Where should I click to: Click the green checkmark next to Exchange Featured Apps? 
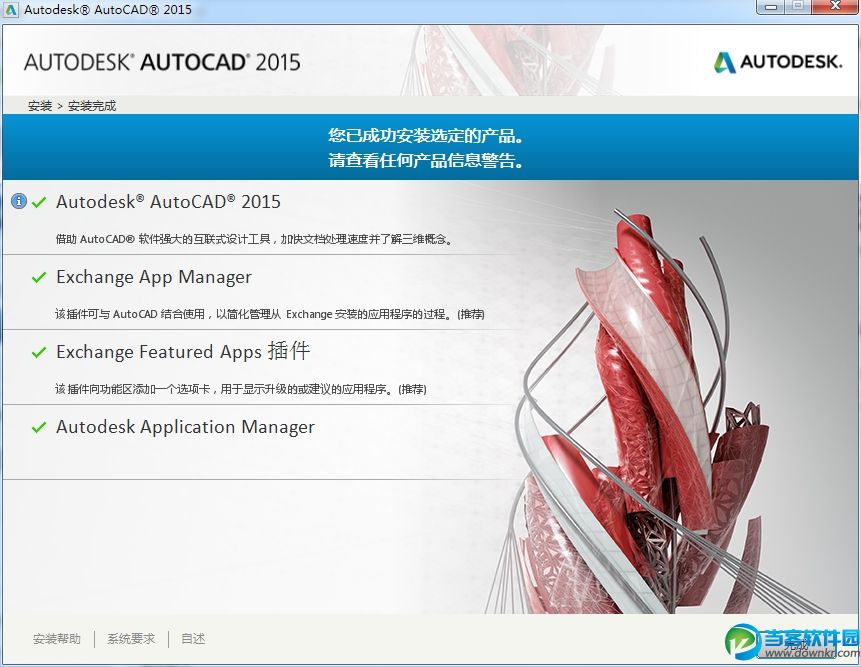click(39, 352)
